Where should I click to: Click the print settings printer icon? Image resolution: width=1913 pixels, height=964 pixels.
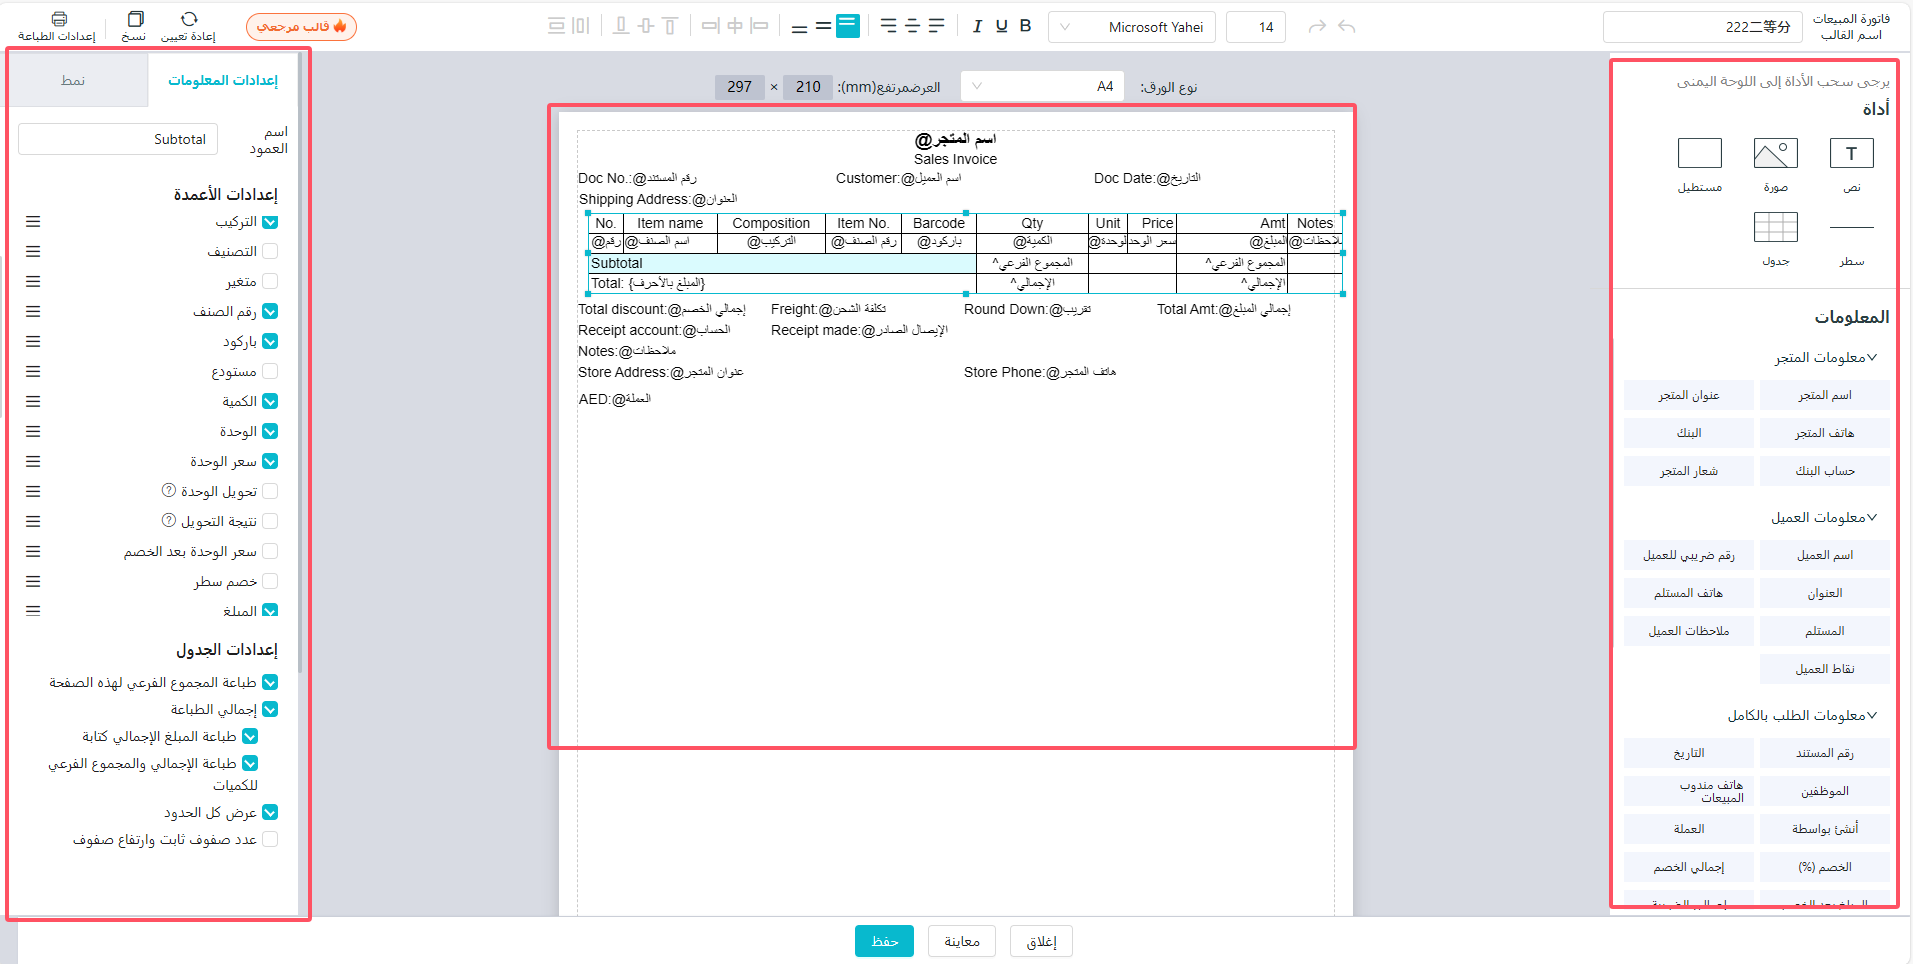(59, 19)
